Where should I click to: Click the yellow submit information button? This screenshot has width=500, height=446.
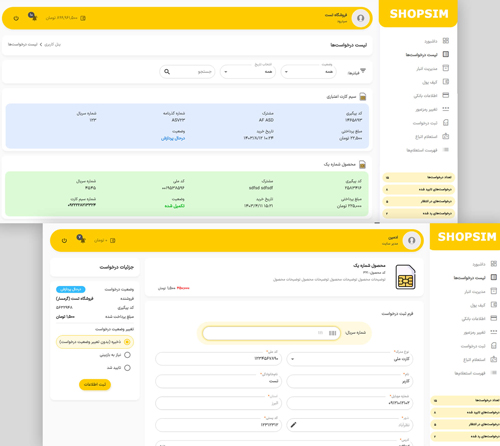point(95,384)
